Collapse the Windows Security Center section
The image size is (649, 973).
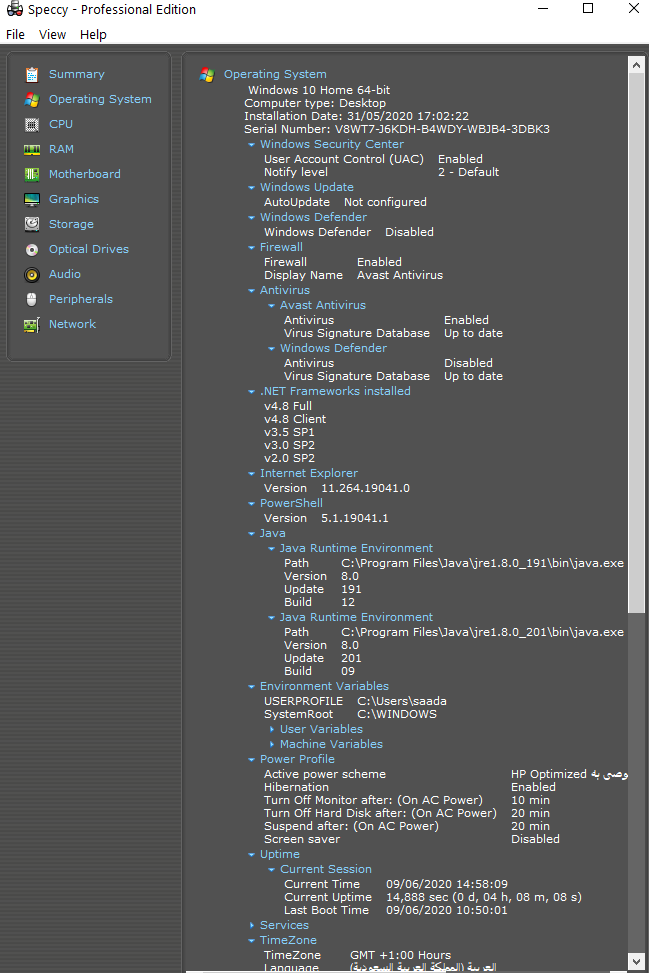pyautogui.click(x=251, y=145)
